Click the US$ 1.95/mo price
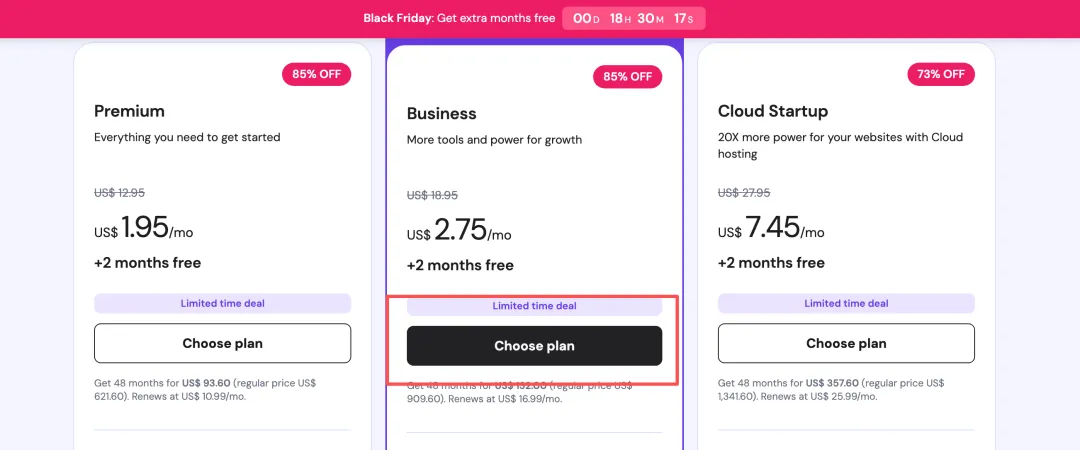The height and width of the screenshot is (450, 1080). click(x=144, y=229)
